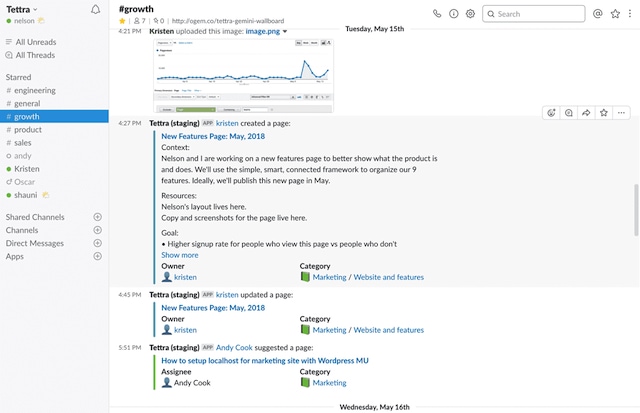
Task: Start a thread on the message
Action: [568, 113]
